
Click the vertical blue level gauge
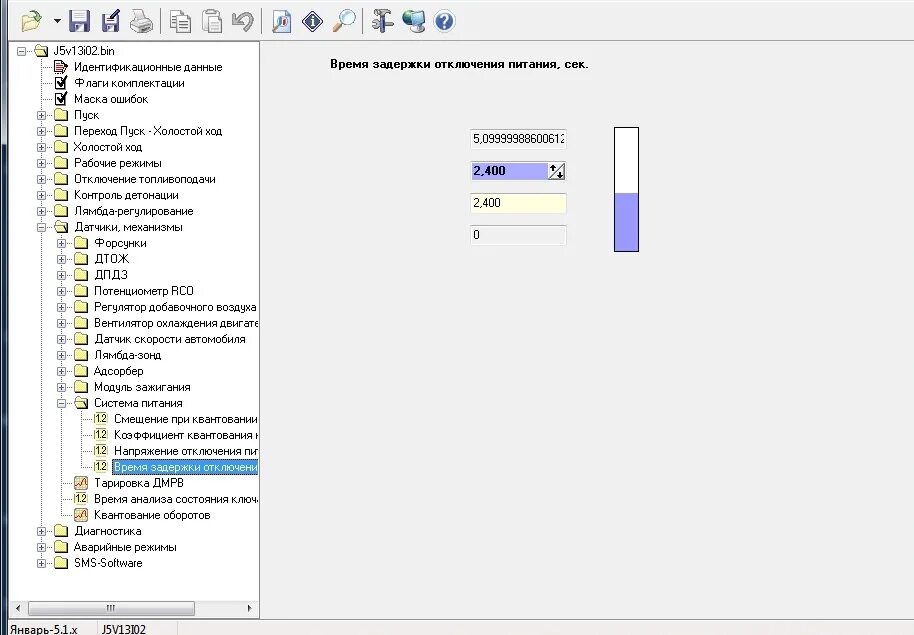coord(627,190)
